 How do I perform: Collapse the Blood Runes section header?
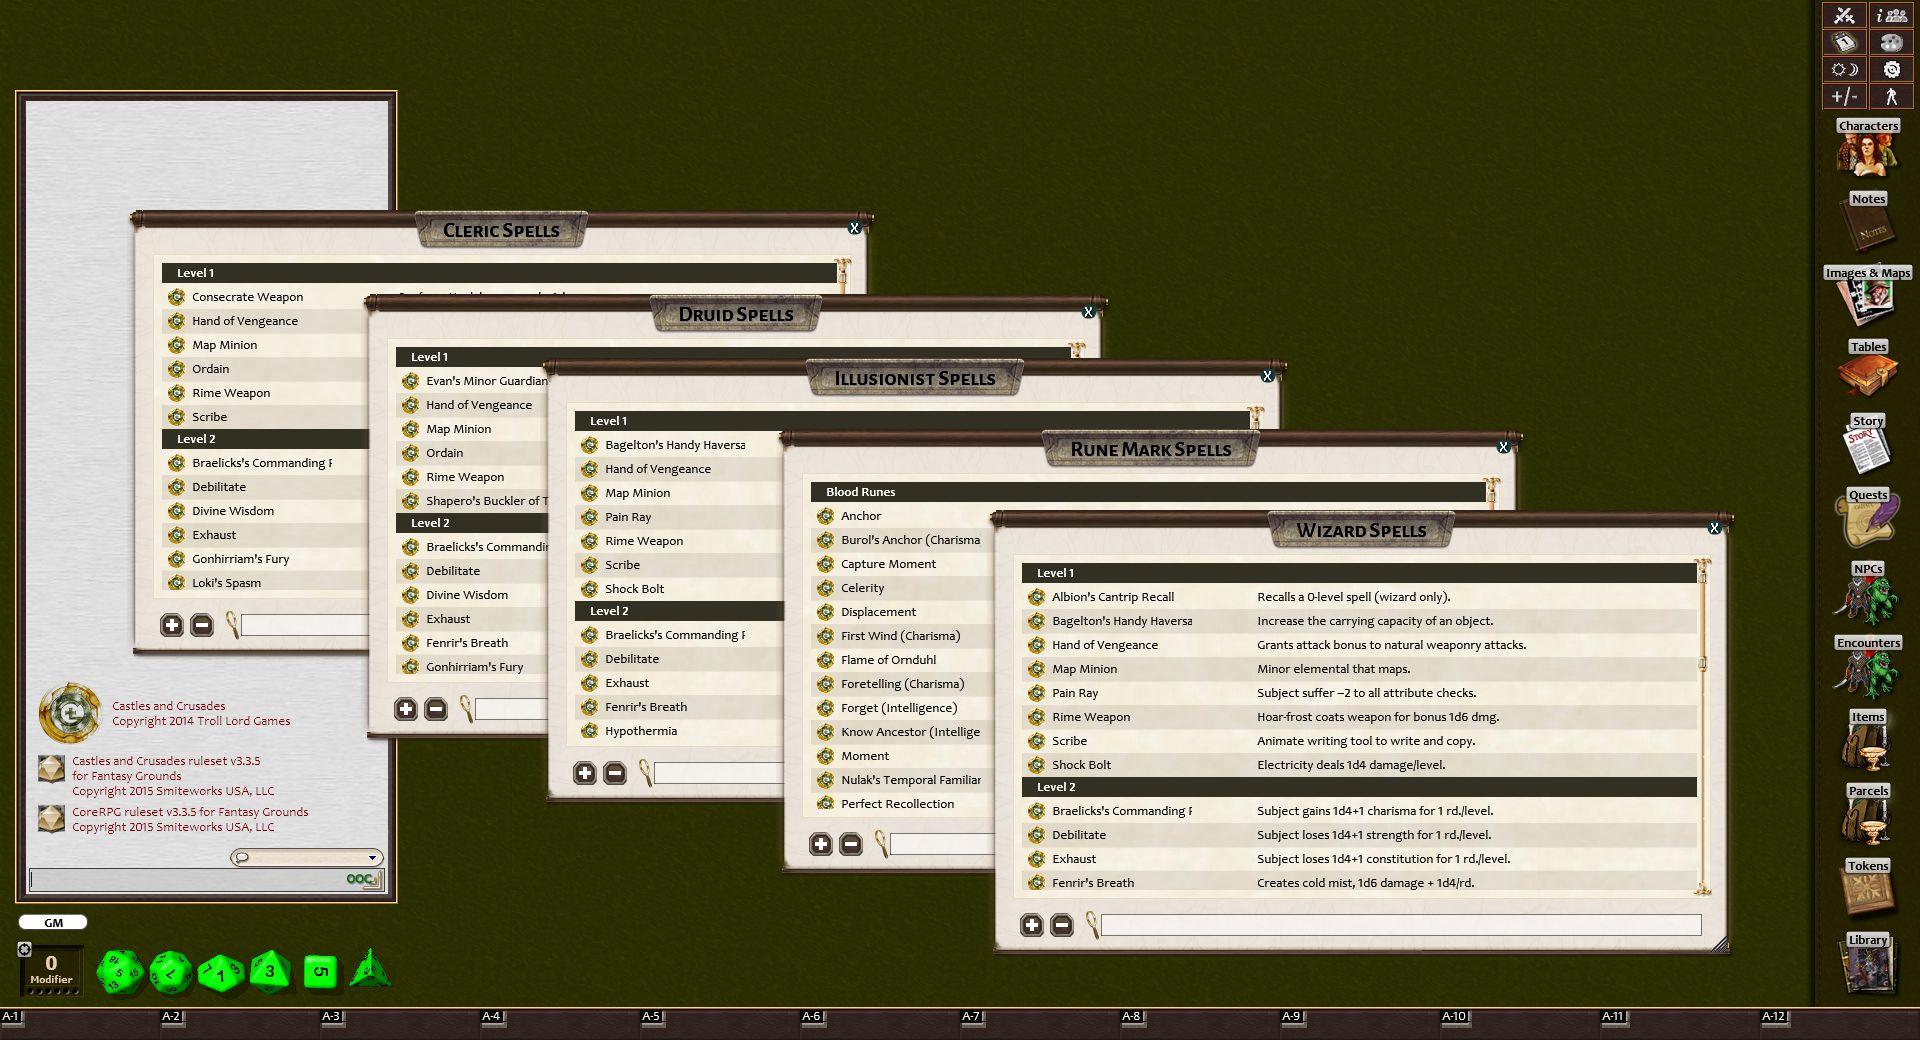(861, 492)
